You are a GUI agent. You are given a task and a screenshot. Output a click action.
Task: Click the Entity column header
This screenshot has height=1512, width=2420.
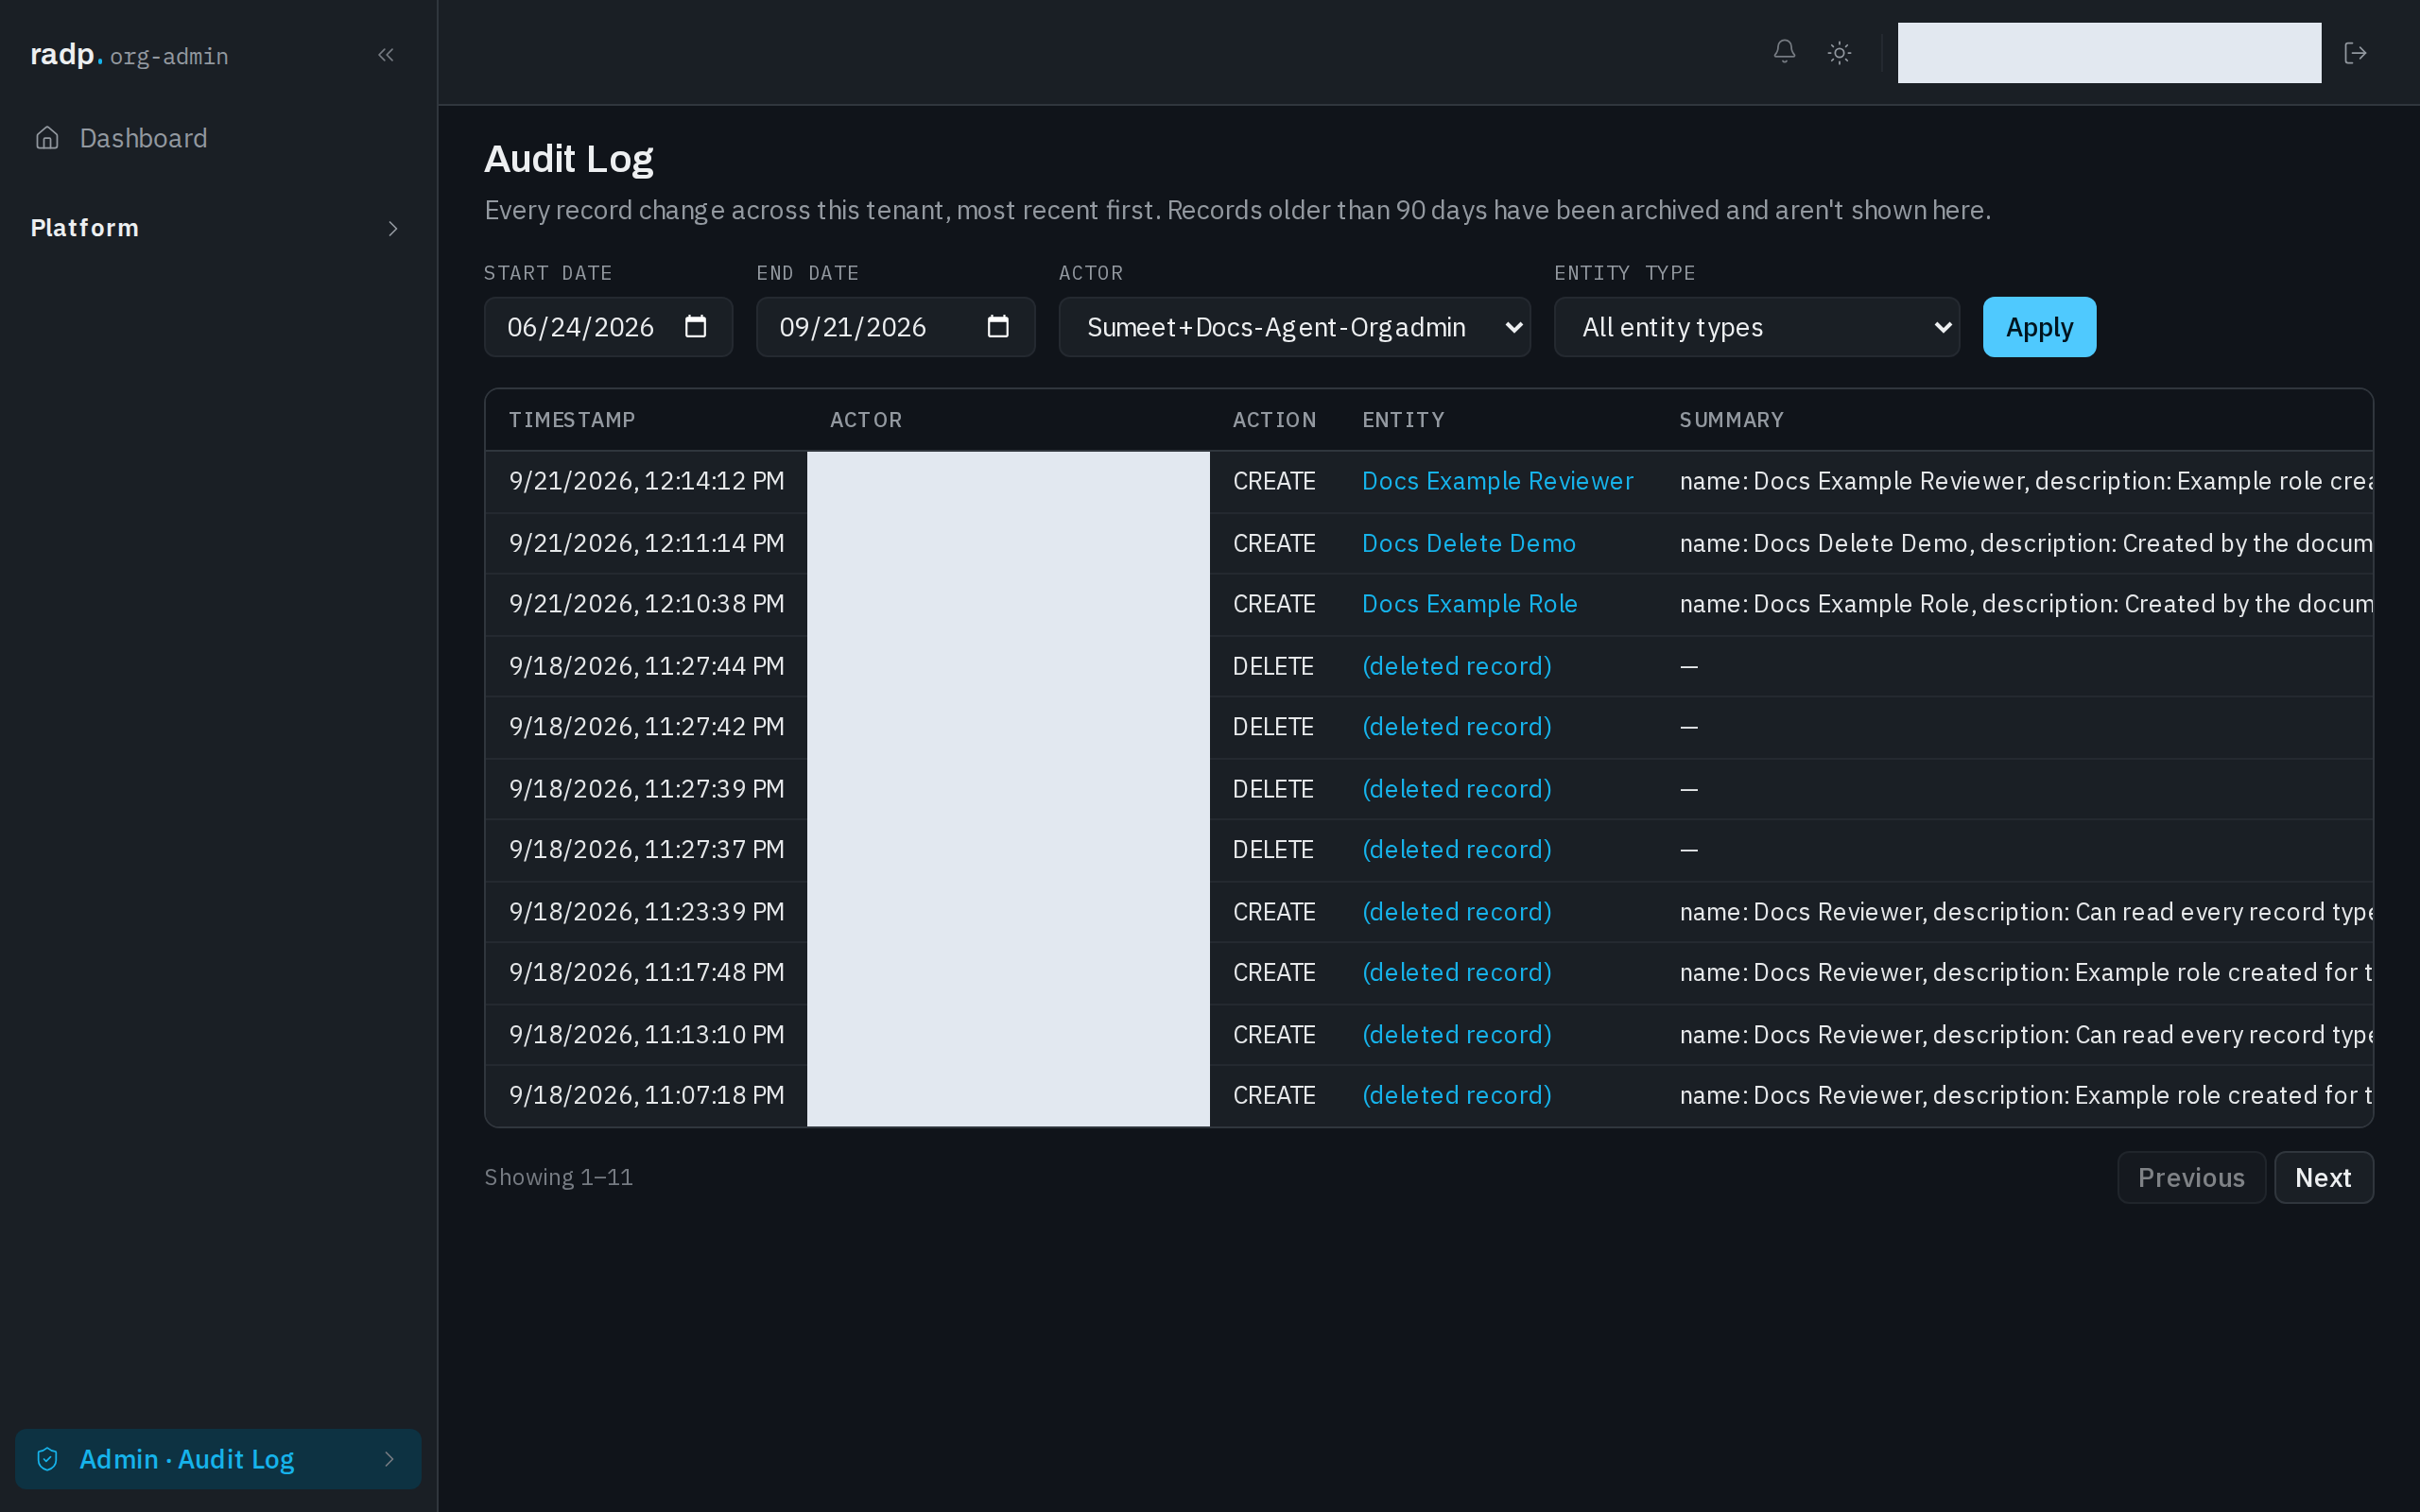coord(1403,420)
